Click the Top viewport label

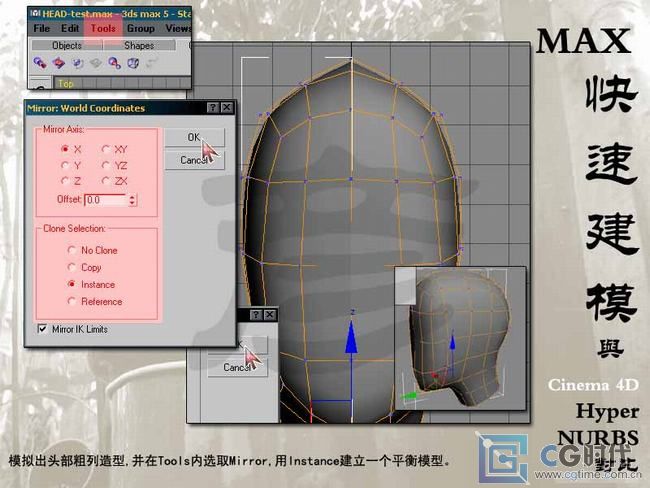(x=65, y=84)
